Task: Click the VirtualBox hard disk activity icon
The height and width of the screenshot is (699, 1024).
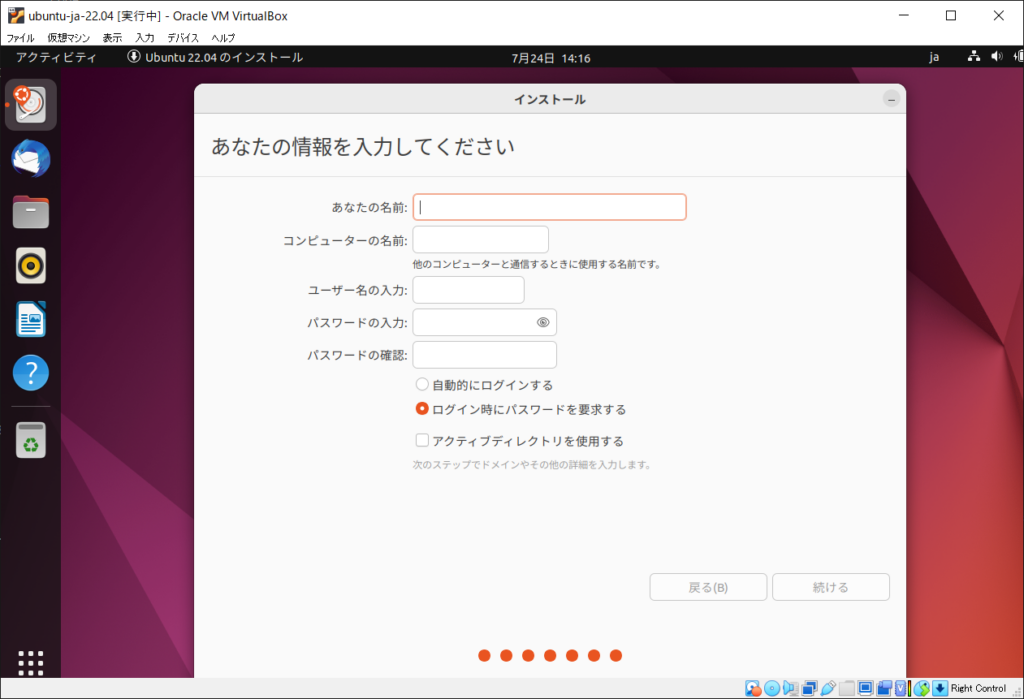Action: pos(752,688)
